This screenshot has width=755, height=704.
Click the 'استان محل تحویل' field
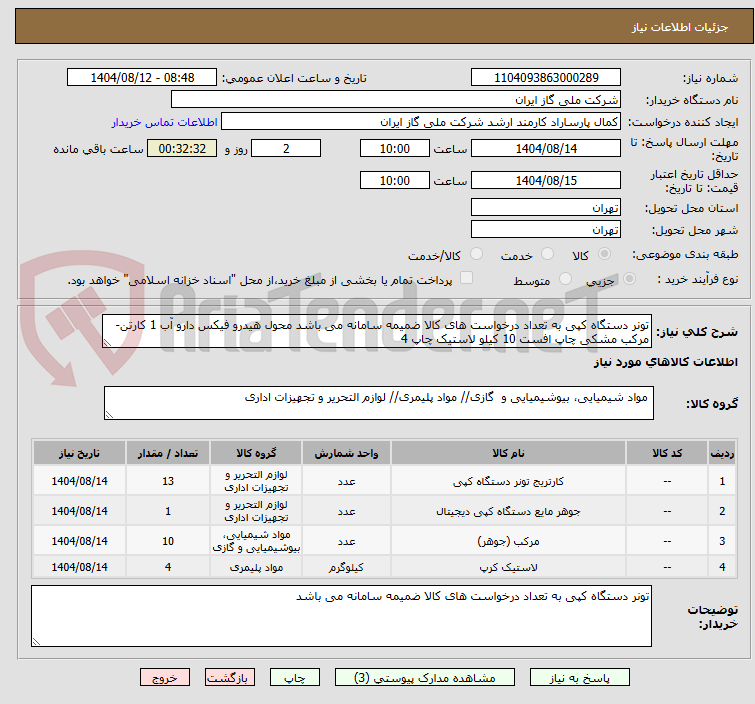pyautogui.click(x=545, y=208)
